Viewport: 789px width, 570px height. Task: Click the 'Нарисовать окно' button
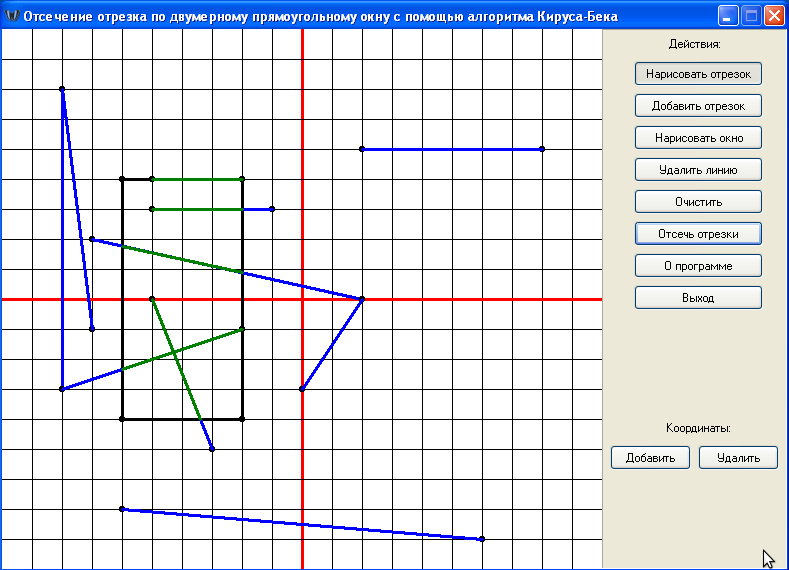pyautogui.click(x=698, y=138)
